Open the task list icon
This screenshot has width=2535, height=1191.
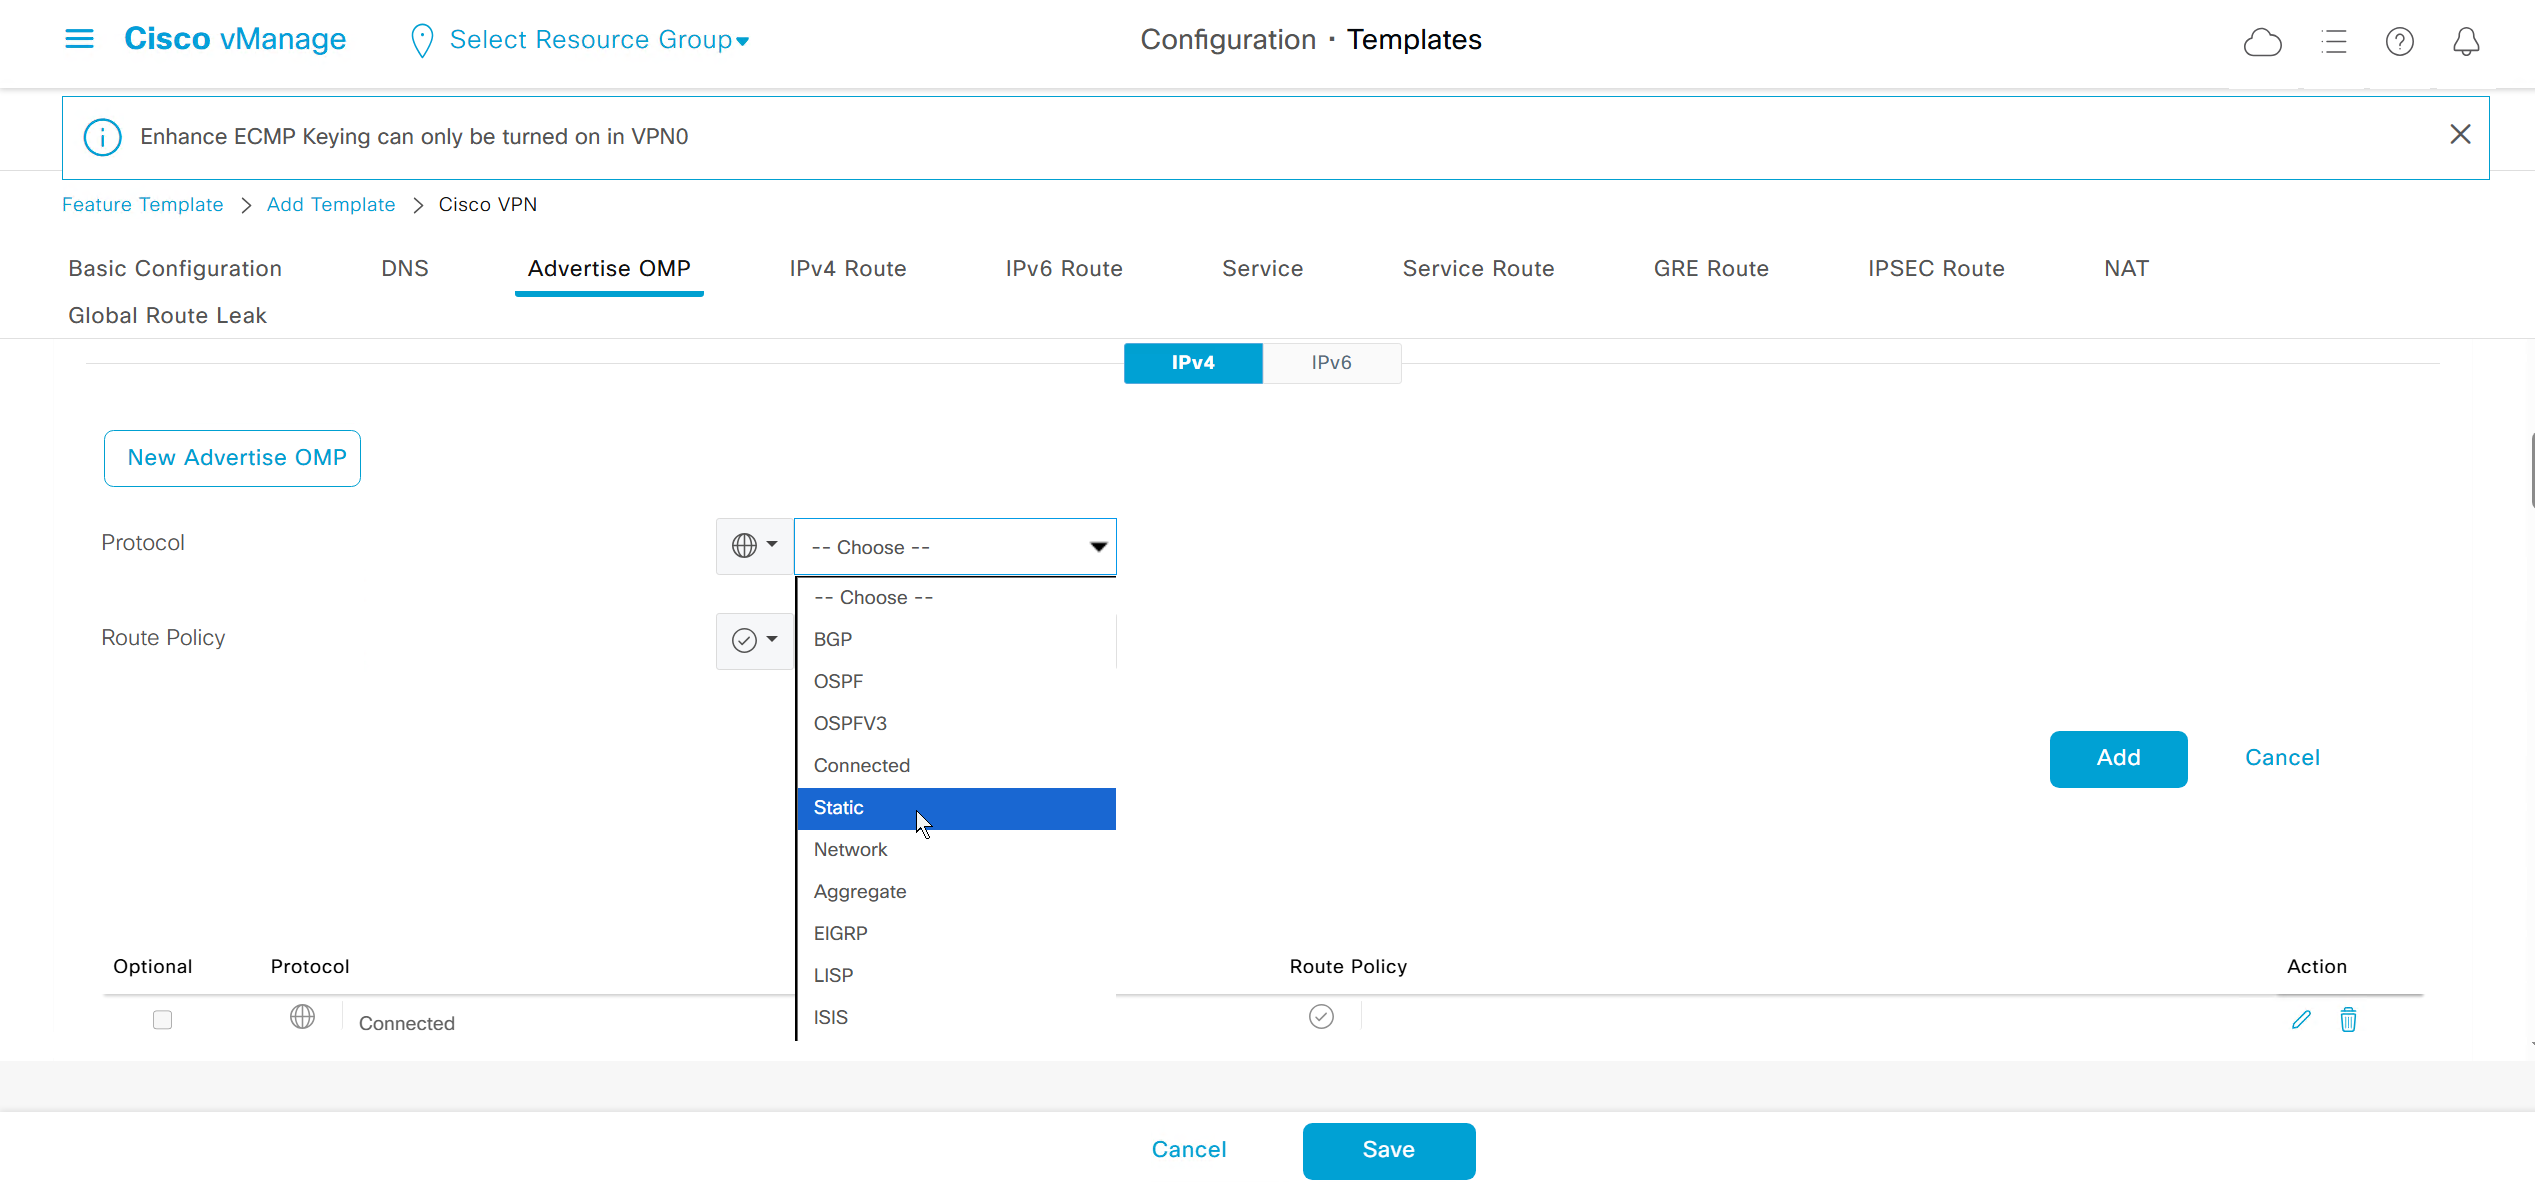(x=2334, y=42)
